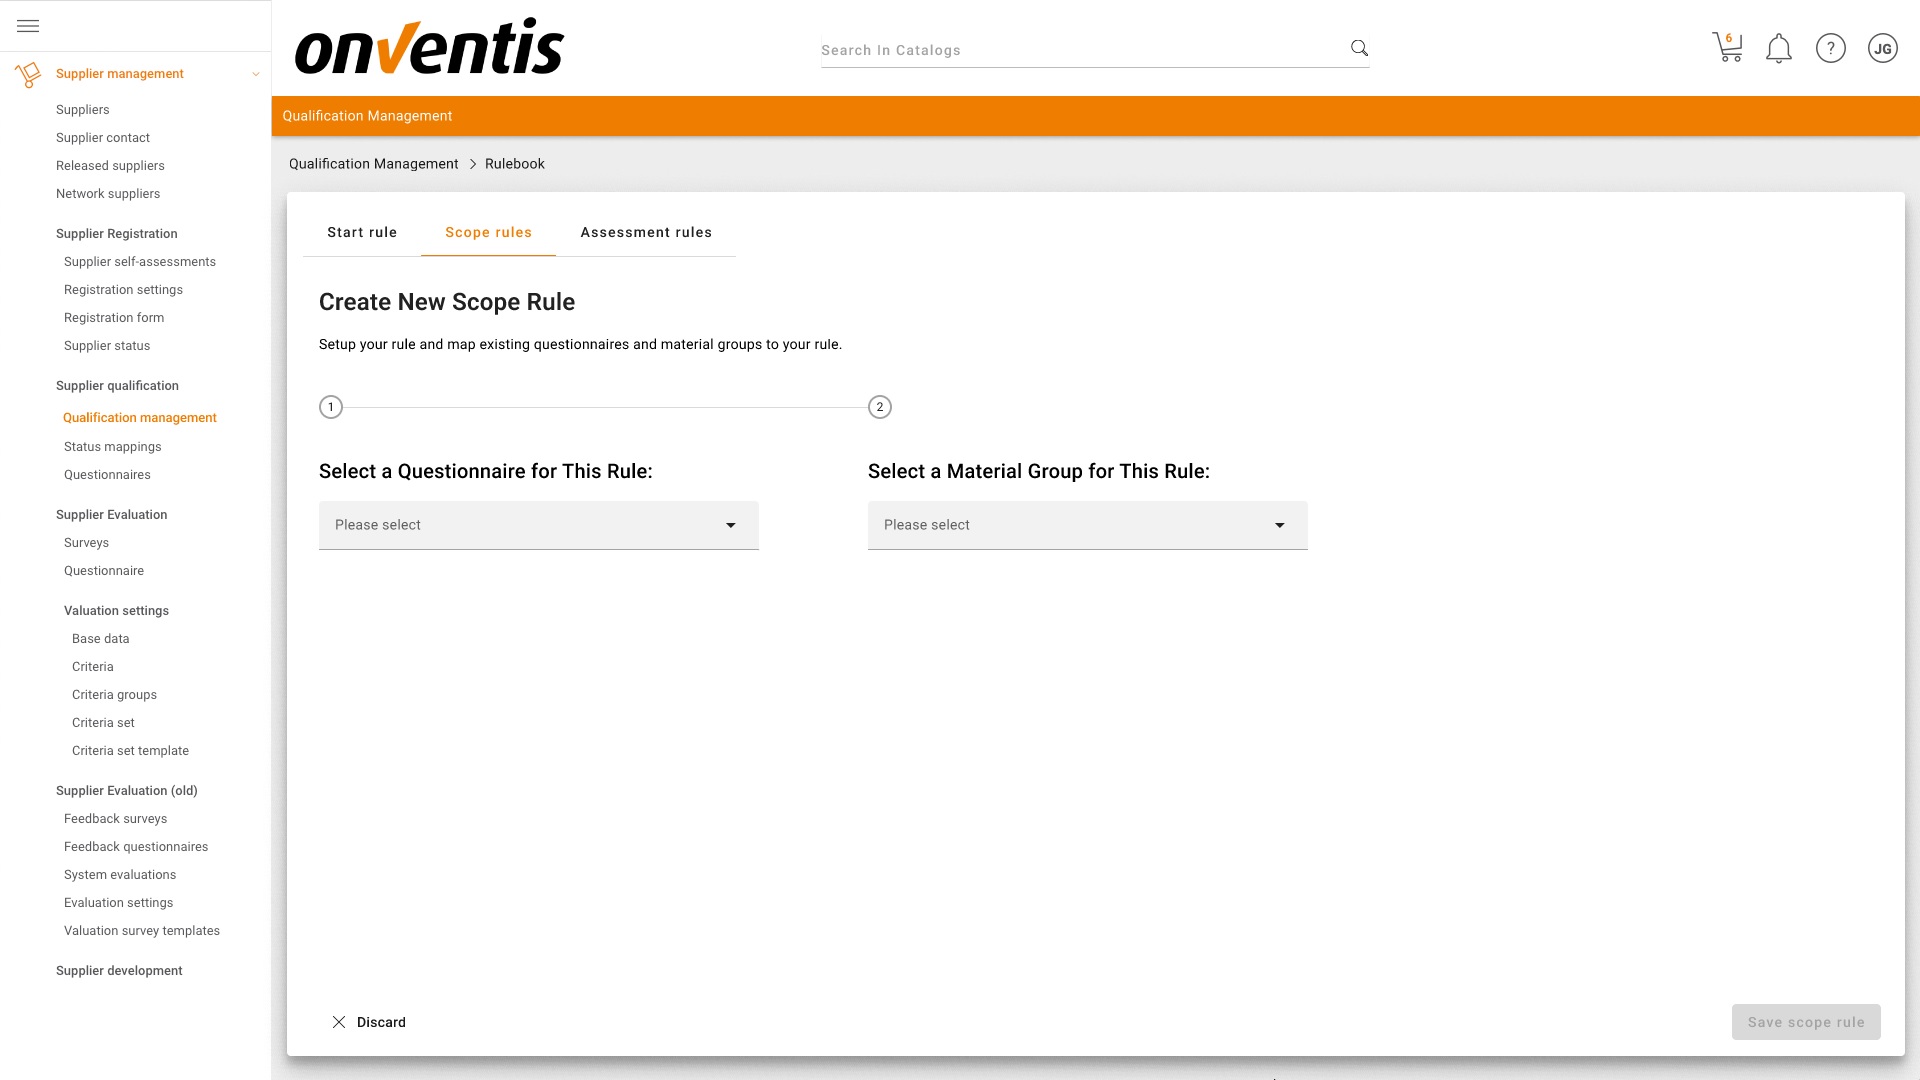The width and height of the screenshot is (1920, 1080).
Task: Click step 2 circle indicator
Action: click(x=880, y=407)
